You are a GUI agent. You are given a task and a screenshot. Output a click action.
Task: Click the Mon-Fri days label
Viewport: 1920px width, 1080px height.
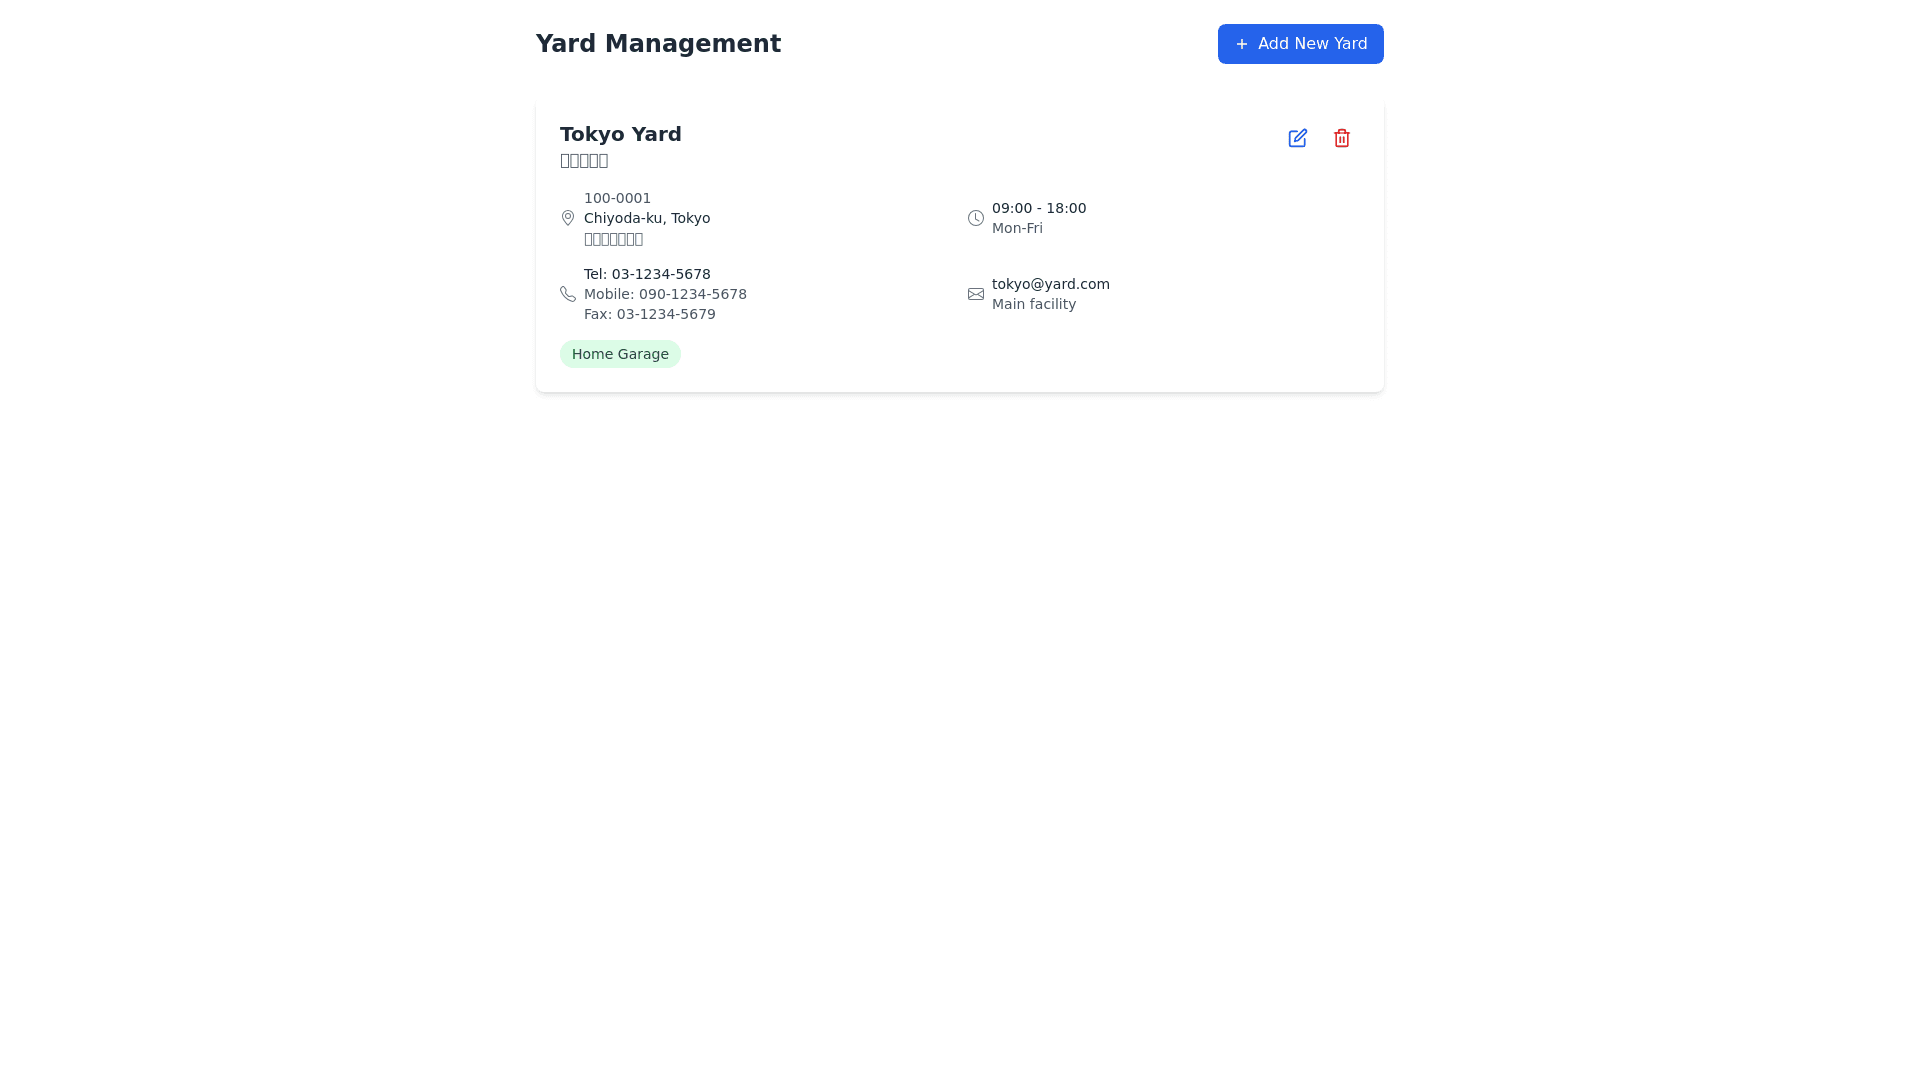click(x=1017, y=228)
